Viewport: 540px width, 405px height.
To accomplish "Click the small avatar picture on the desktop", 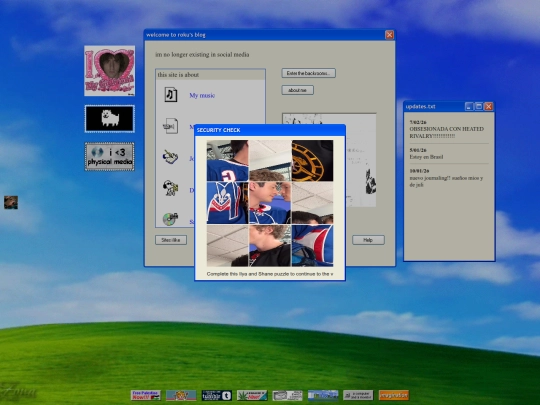I will point(11,202).
